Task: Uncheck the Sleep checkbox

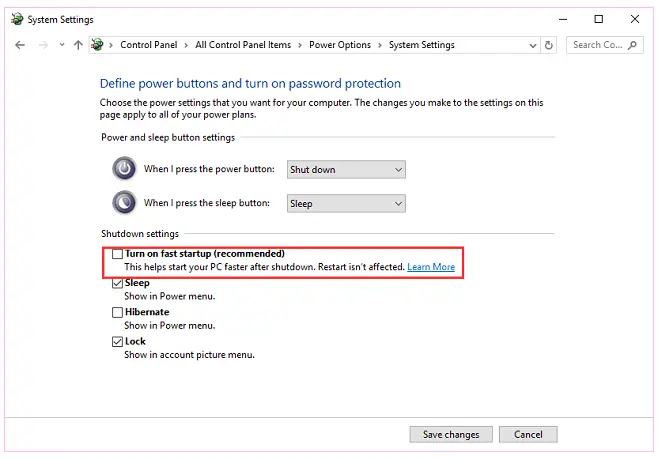Action: [x=117, y=283]
